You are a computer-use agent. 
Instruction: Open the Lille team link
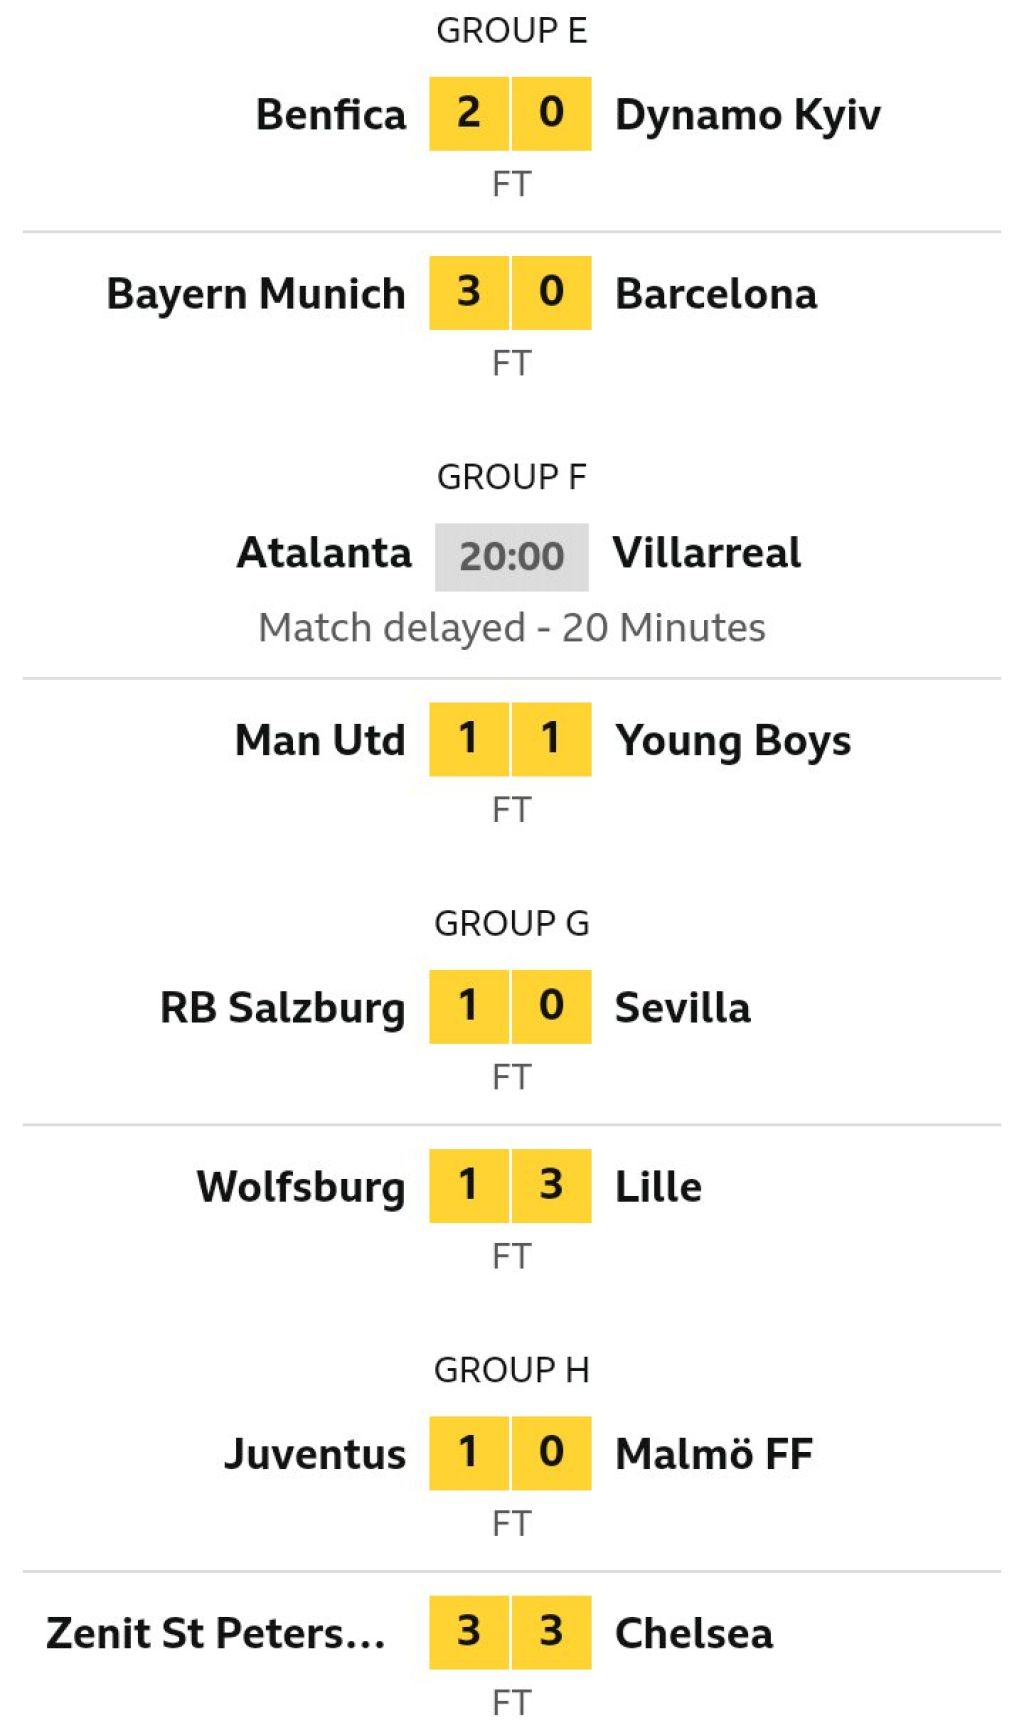(658, 1187)
